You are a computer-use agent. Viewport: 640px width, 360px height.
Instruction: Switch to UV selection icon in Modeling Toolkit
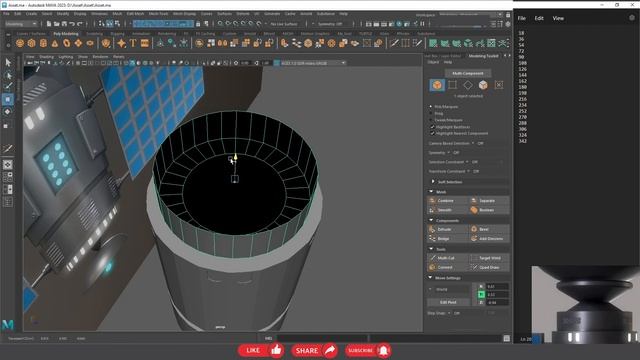point(498,85)
